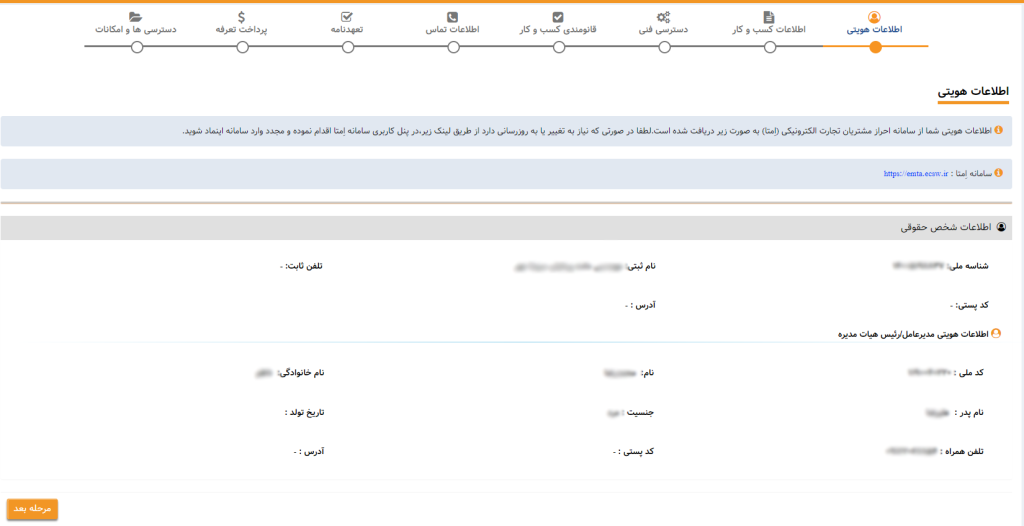Click the اطلاعات کسب و کار document icon
Viewport: 1024px width, 526px height.
point(769,17)
